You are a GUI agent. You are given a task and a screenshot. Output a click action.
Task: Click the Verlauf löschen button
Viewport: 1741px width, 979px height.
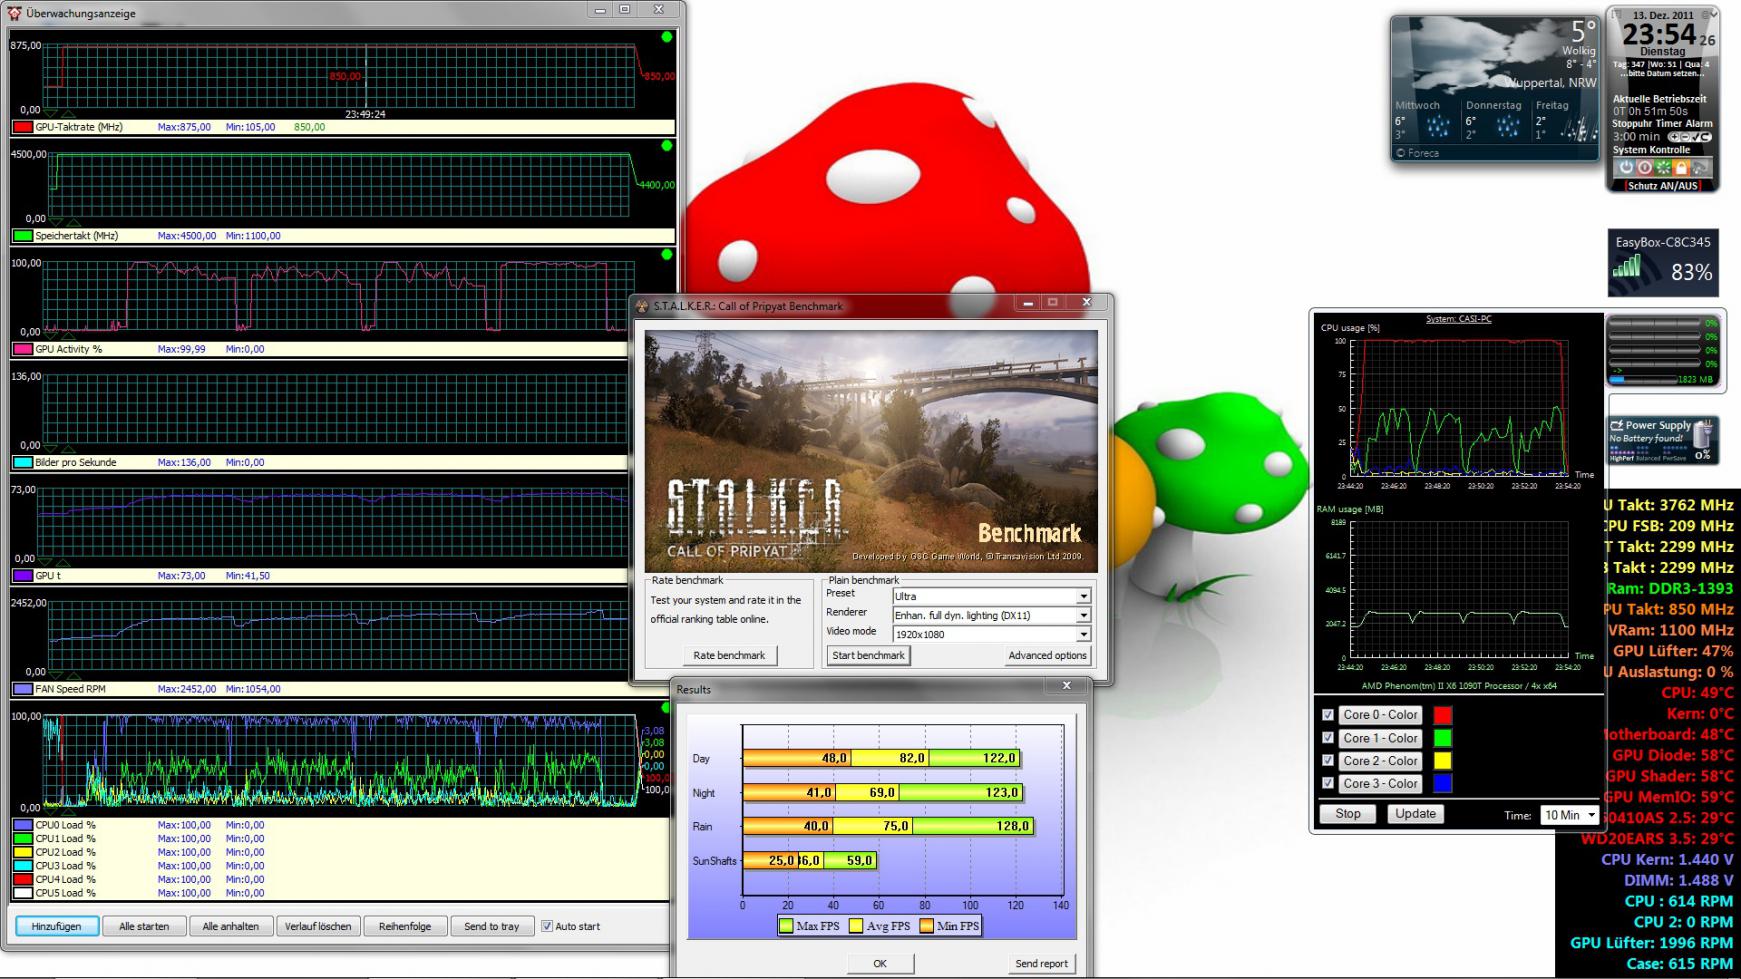pyautogui.click(x=318, y=926)
